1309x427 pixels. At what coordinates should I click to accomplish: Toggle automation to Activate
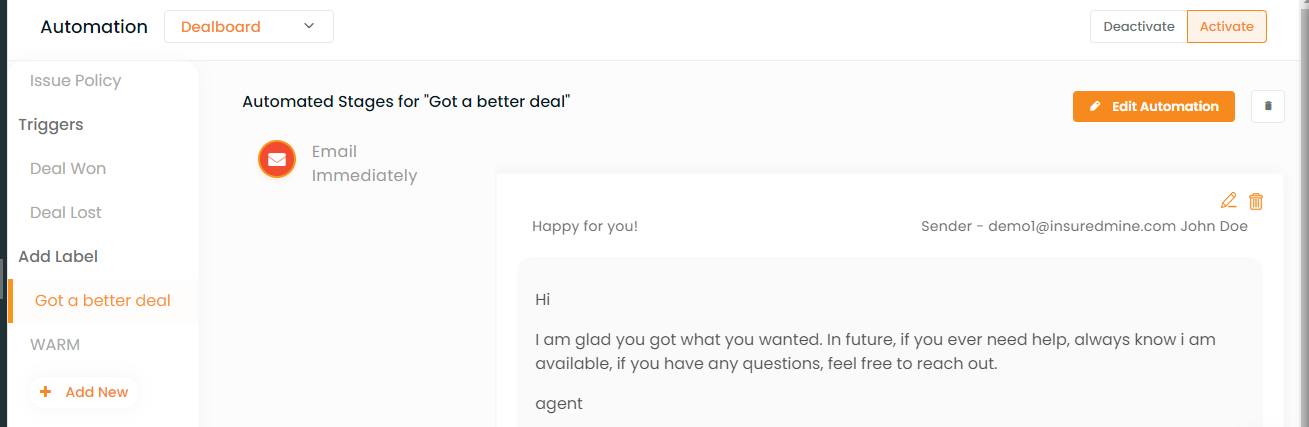tap(1226, 27)
